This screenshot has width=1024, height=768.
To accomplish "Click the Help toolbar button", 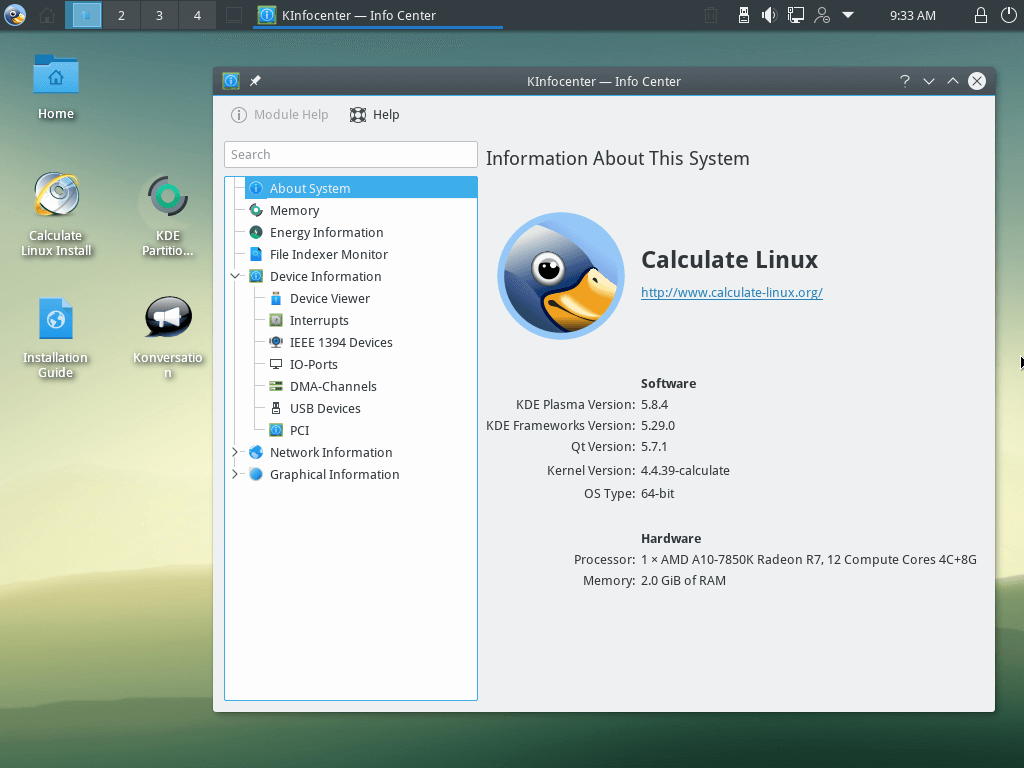I will (x=375, y=115).
